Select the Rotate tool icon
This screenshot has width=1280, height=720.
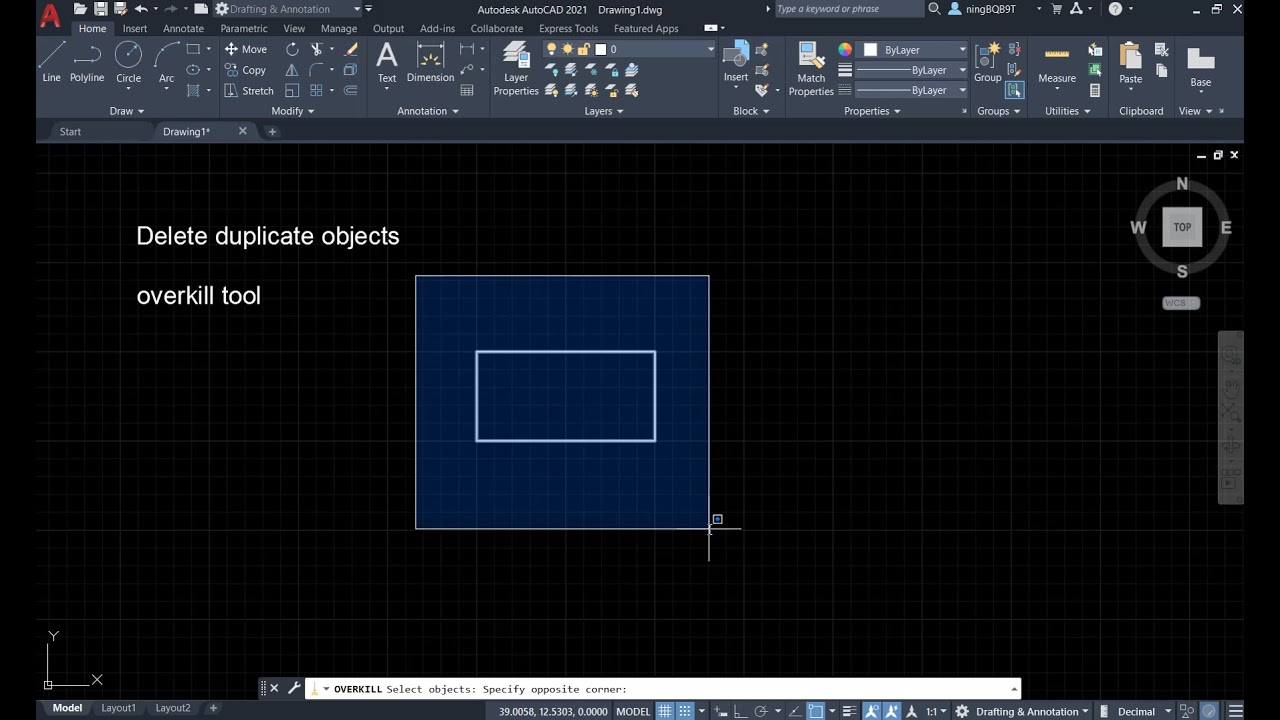[292, 49]
